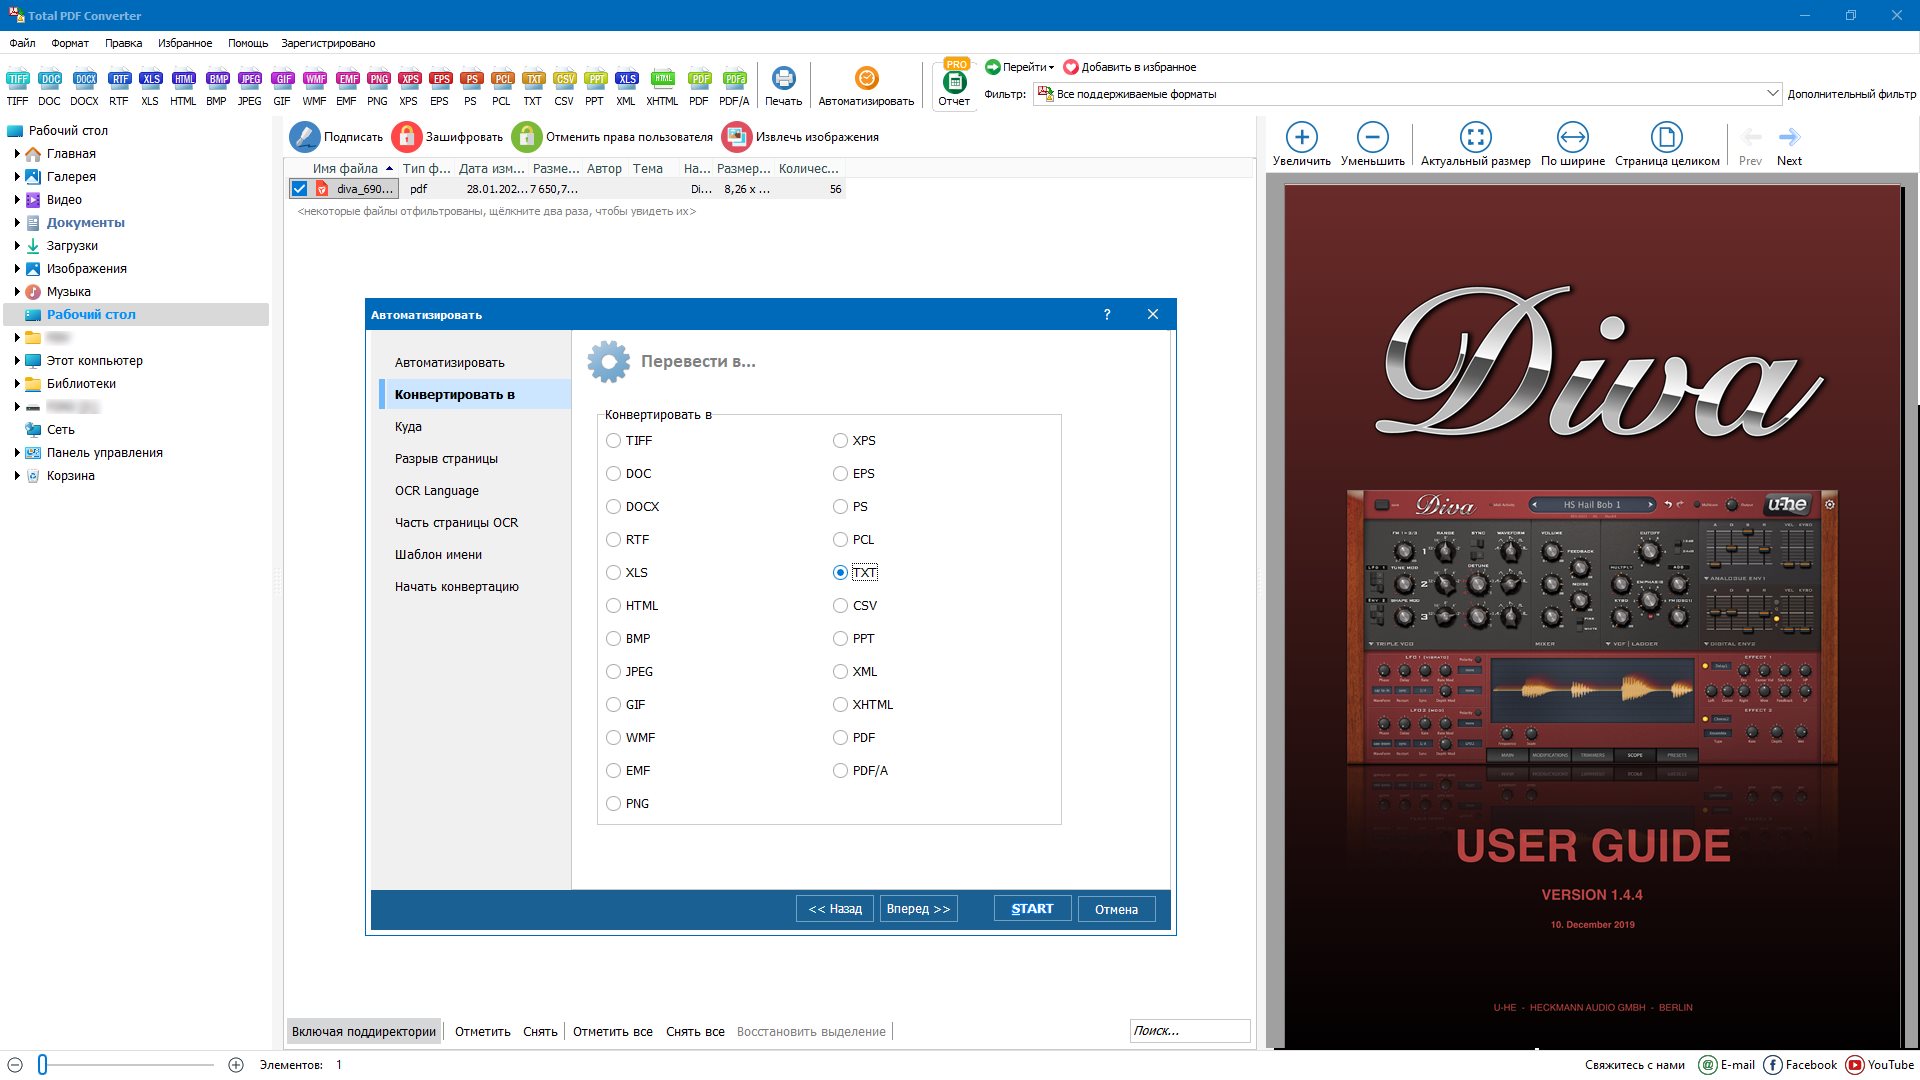This screenshot has width=1920, height=1080.
Task: Click the Зашифровать (Encrypt) lock icon
Action: (407, 137)
